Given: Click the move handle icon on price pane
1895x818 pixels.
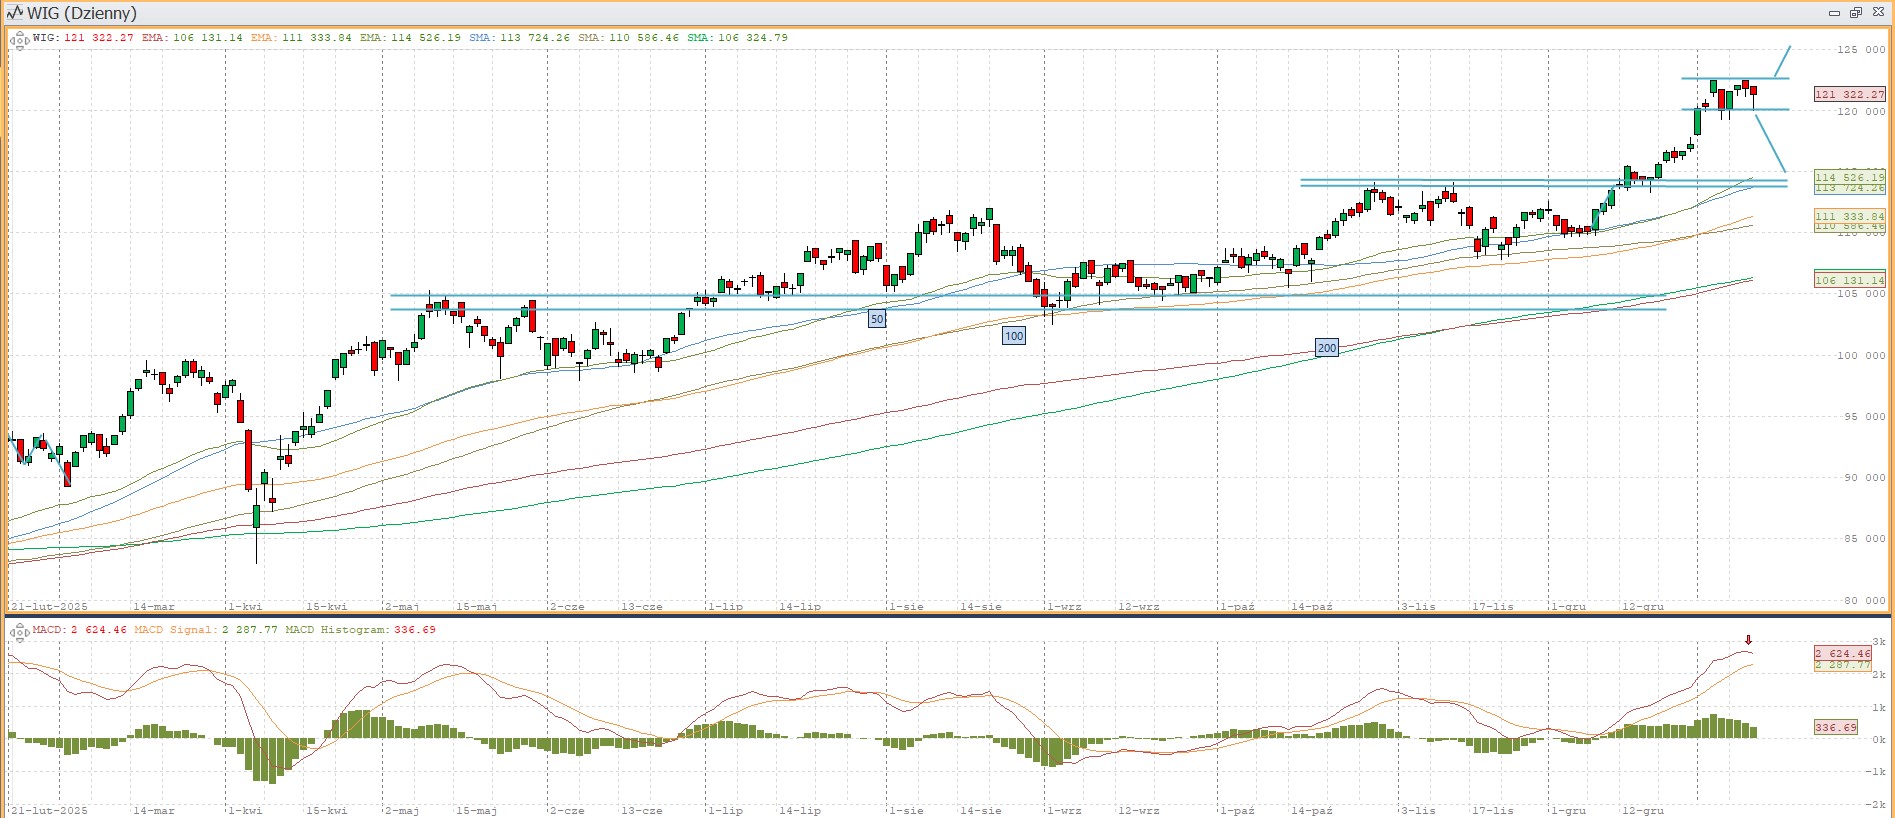Looking at the screenshot, I should (x=19, y=40).
